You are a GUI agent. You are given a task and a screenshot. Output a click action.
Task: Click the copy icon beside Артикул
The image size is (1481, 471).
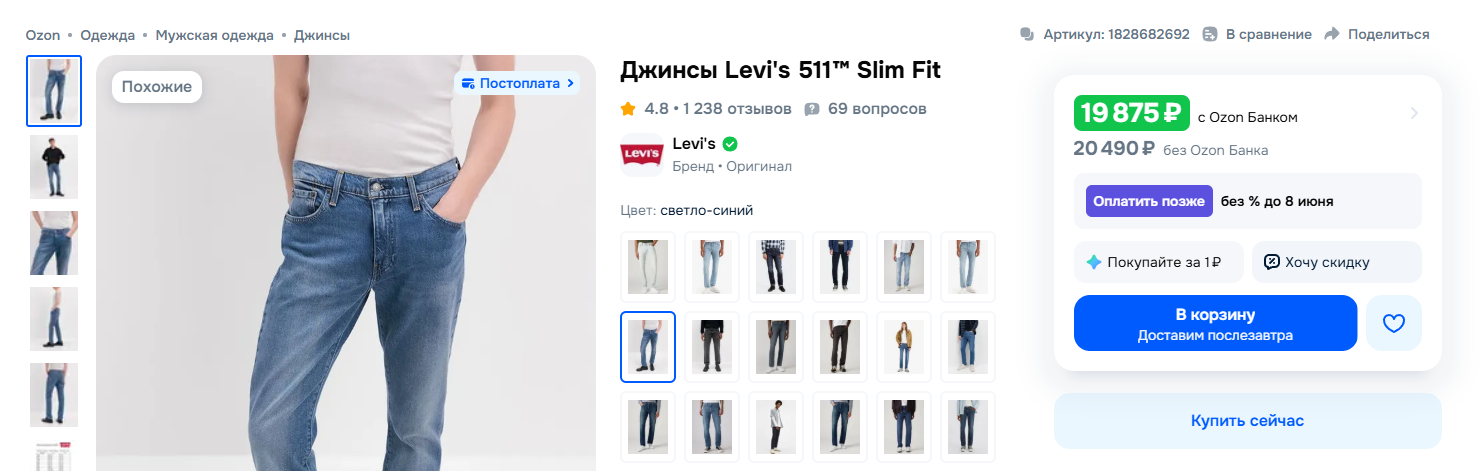pos(1026,34)
